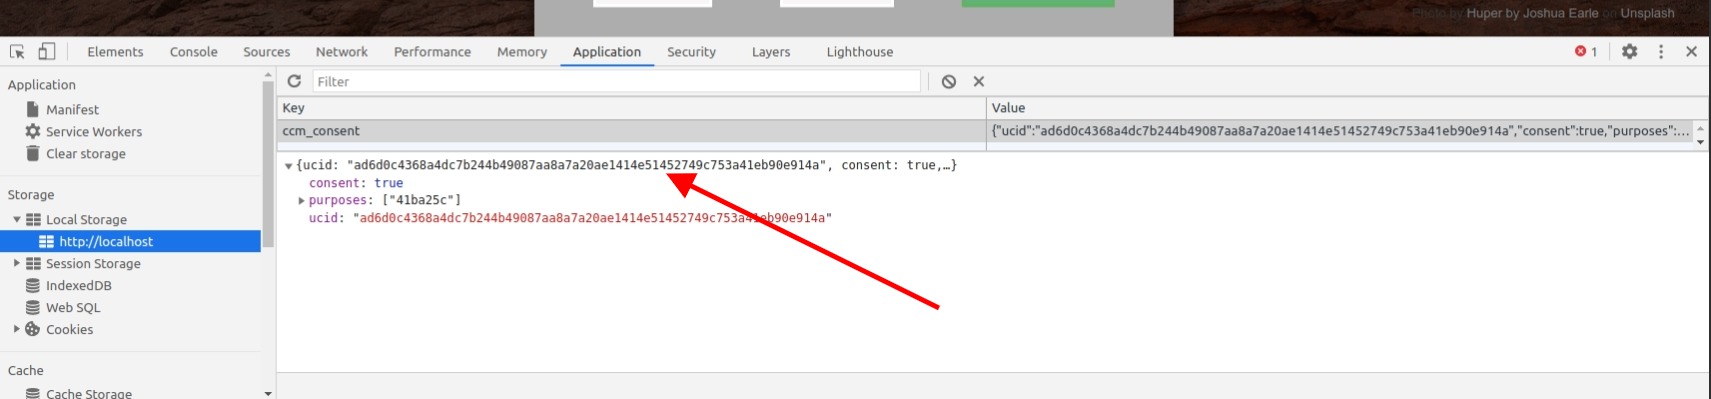Collapse the parsed ucid JSON object
1711x399 pixels.
(x=288, y=166)
